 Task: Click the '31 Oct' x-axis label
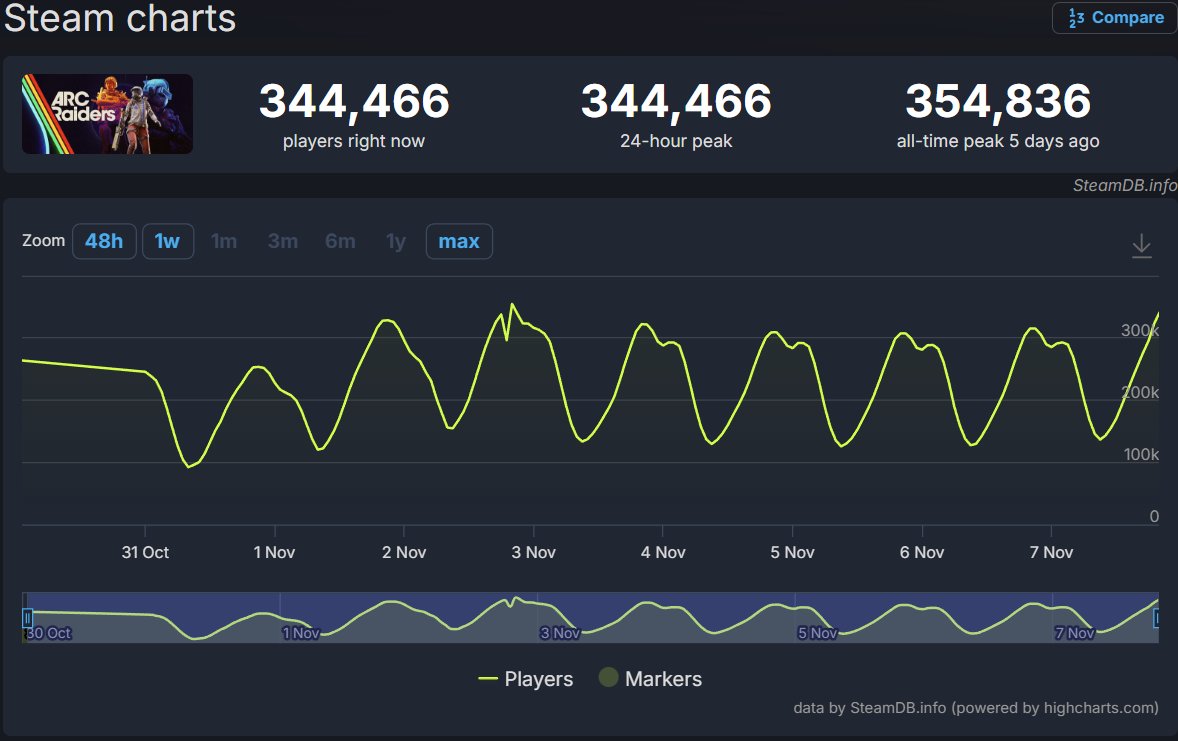(x=145, y=552)
